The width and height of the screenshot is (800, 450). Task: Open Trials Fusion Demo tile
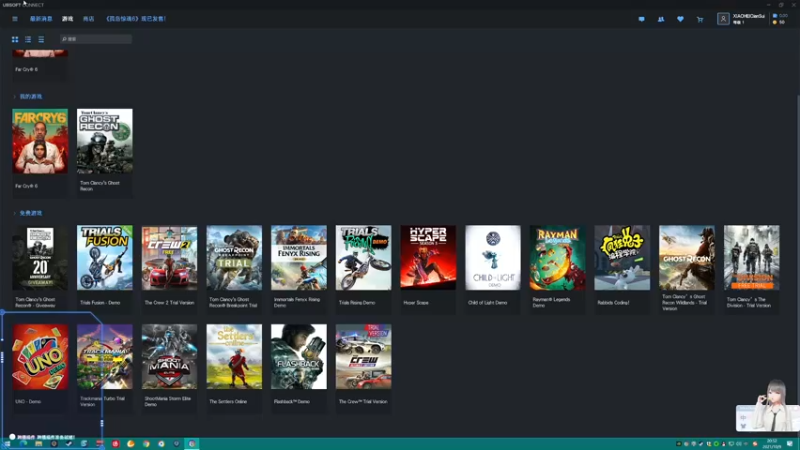(x=105, y=268)
